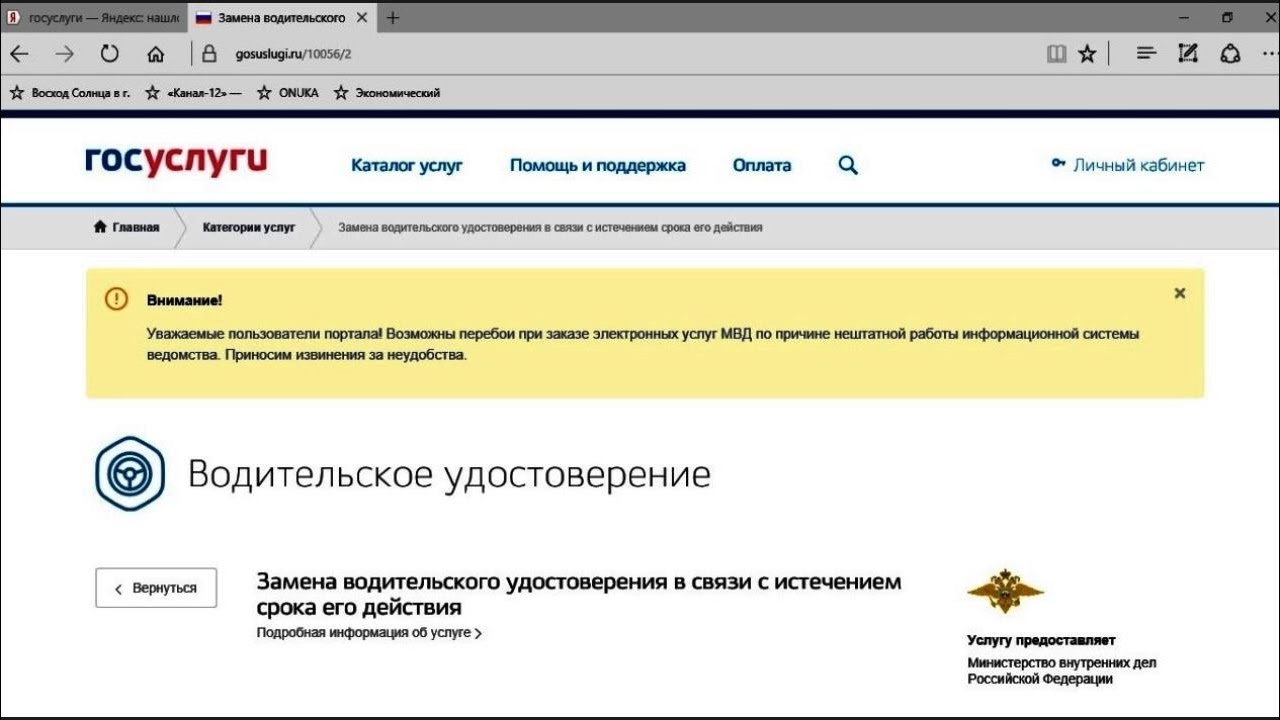This screenshot has width=1280, height=720.
Task: Click the browser forward arrow
Action: (64, 54)
